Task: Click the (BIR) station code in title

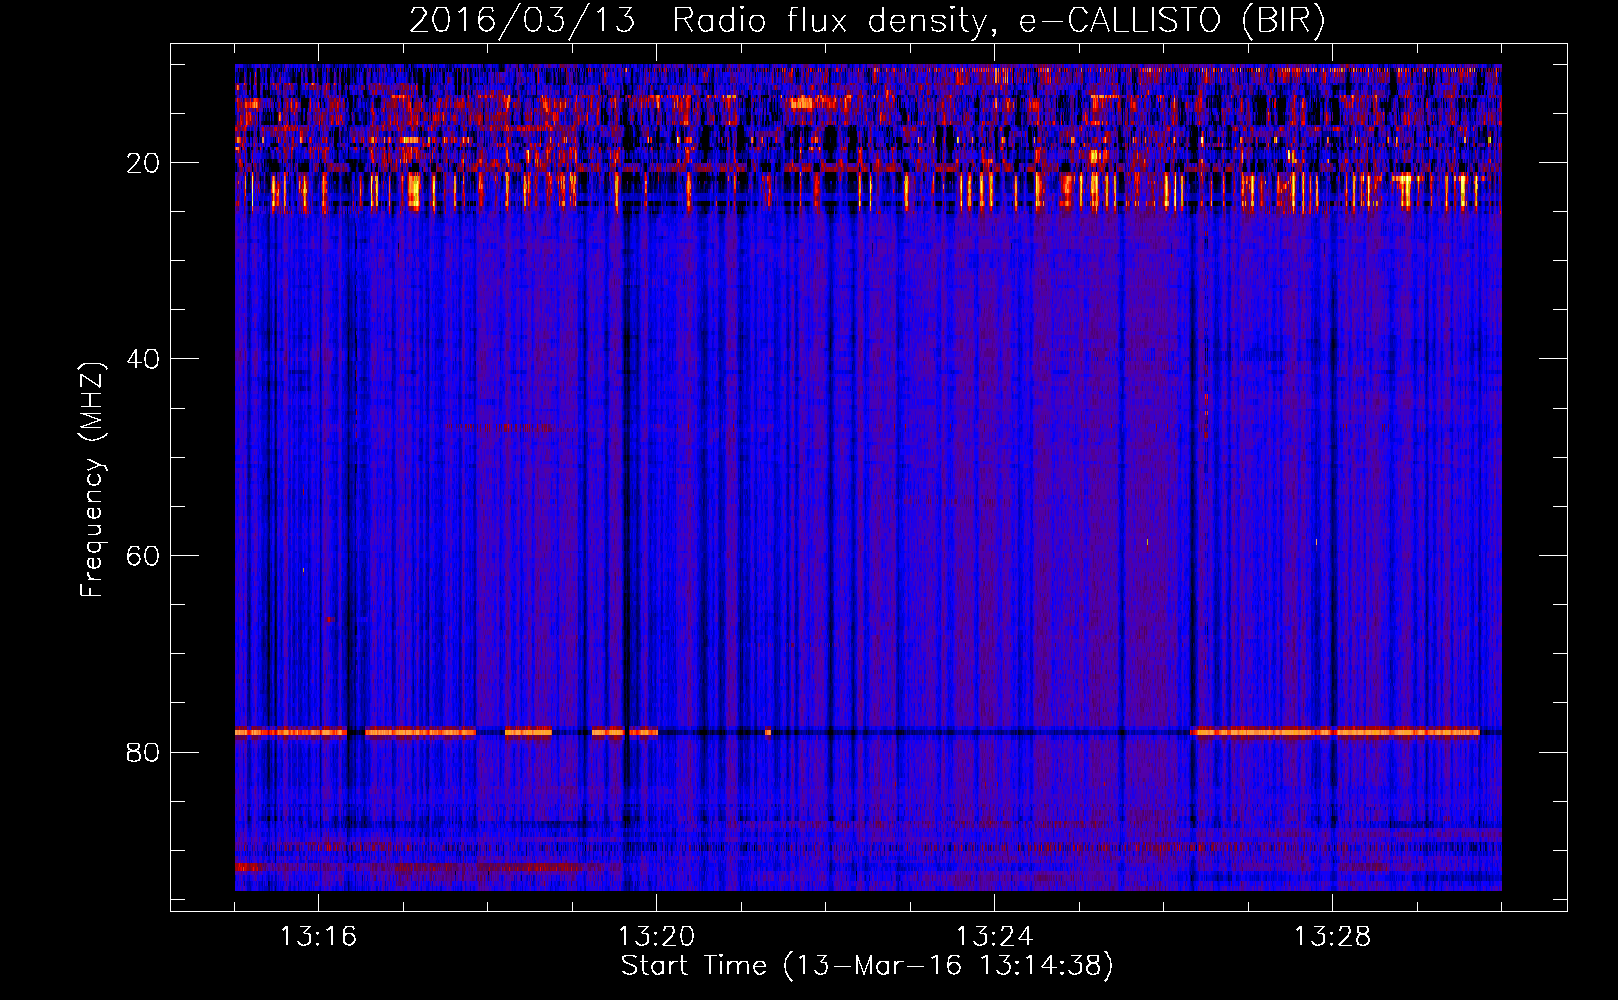Action: point(1283,20)
